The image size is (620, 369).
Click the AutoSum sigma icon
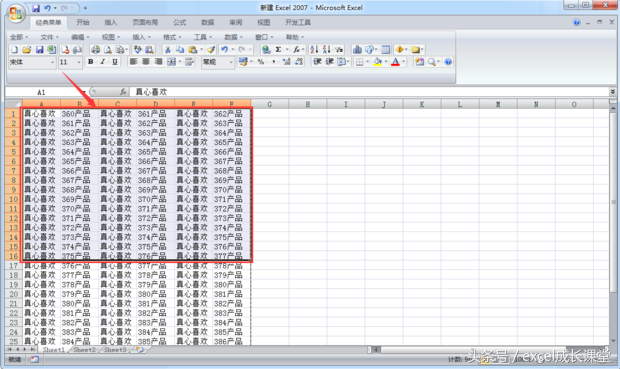pos(278,49)
